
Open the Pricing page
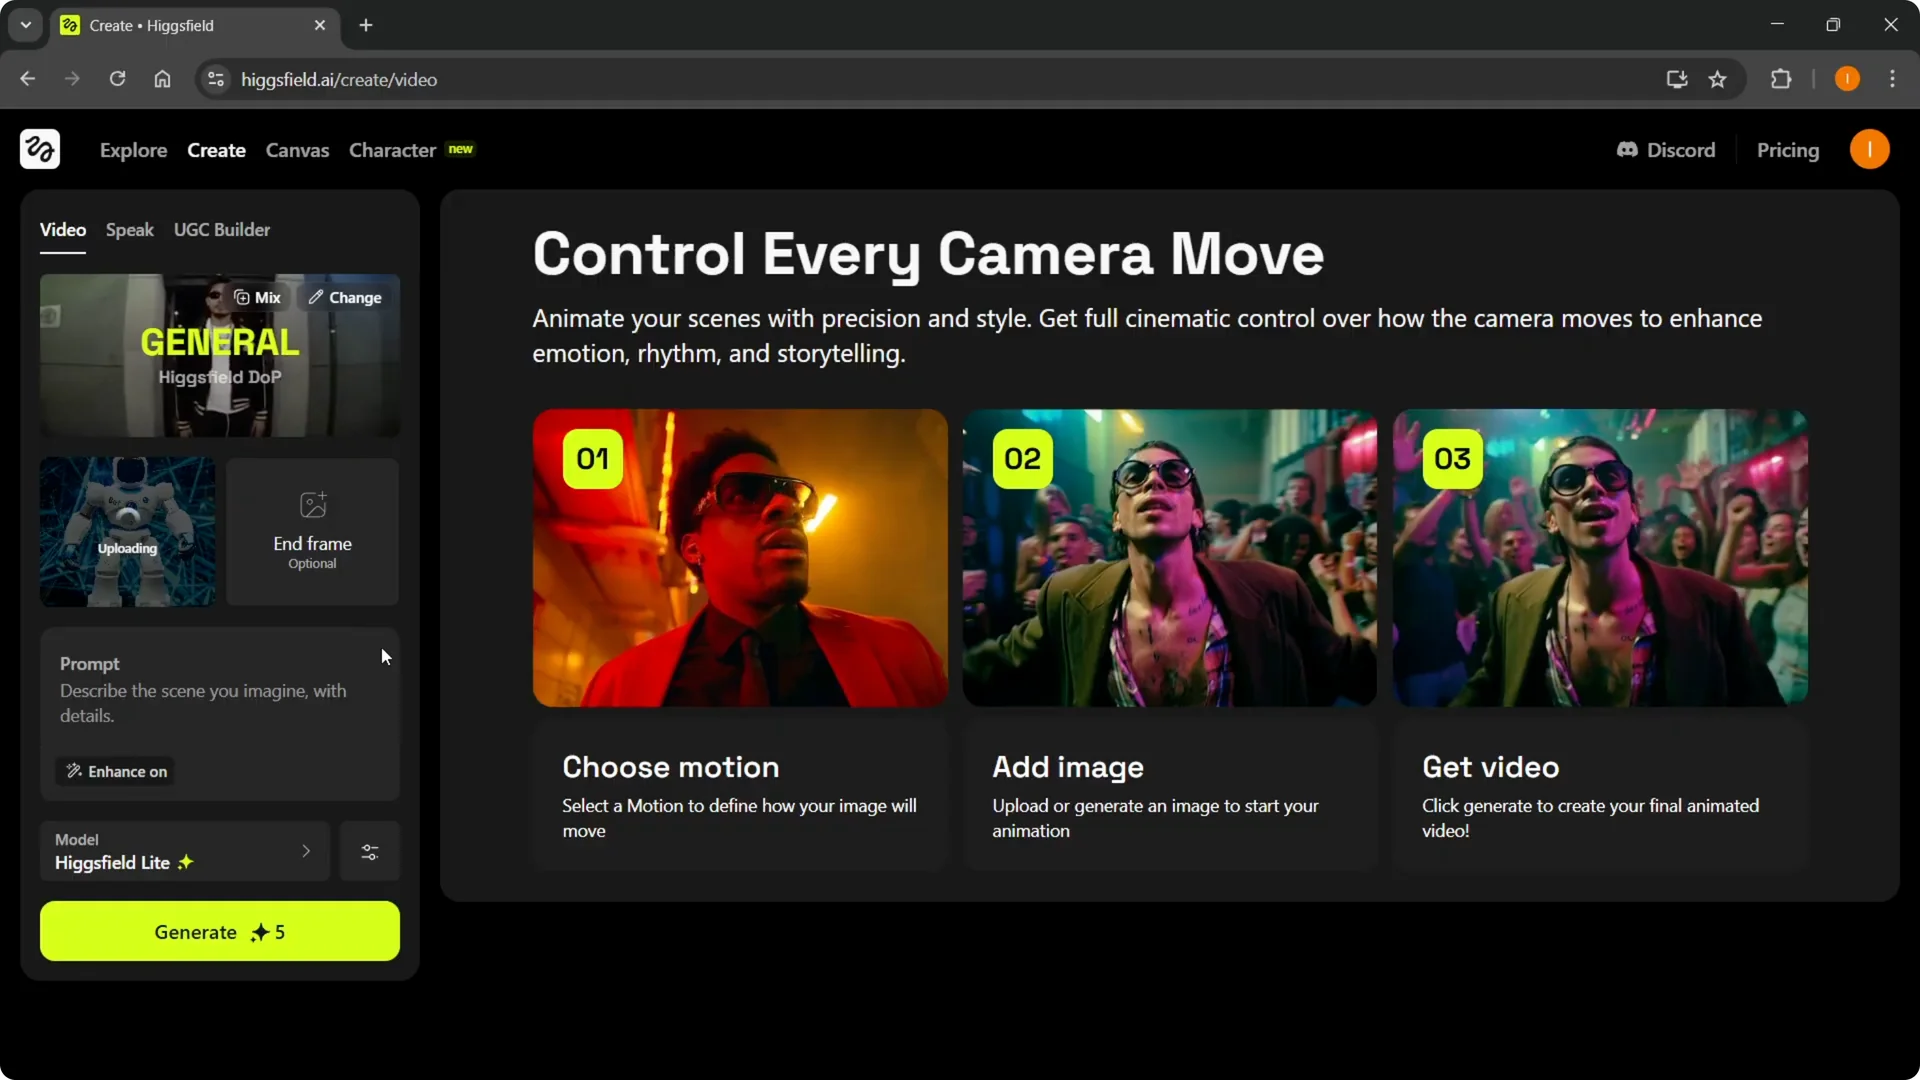1788,149
